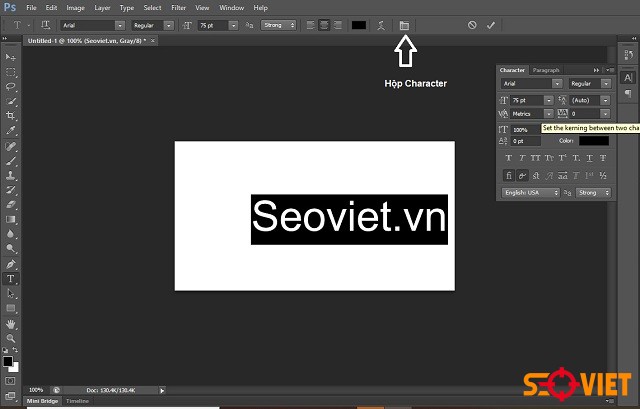Toggle Standard Ligatures (fi) button
The image size is (640, 409).
pos(509,176)
